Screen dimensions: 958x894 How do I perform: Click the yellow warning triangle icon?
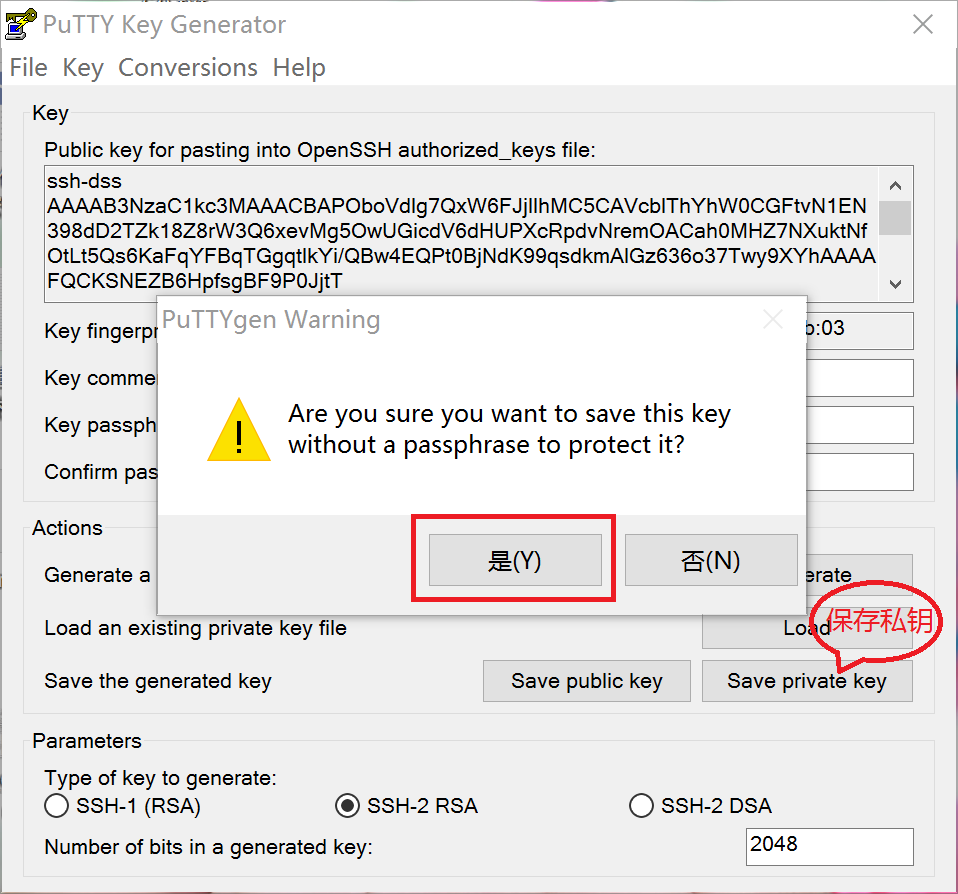pyautogui.click(x=239, y=430)
